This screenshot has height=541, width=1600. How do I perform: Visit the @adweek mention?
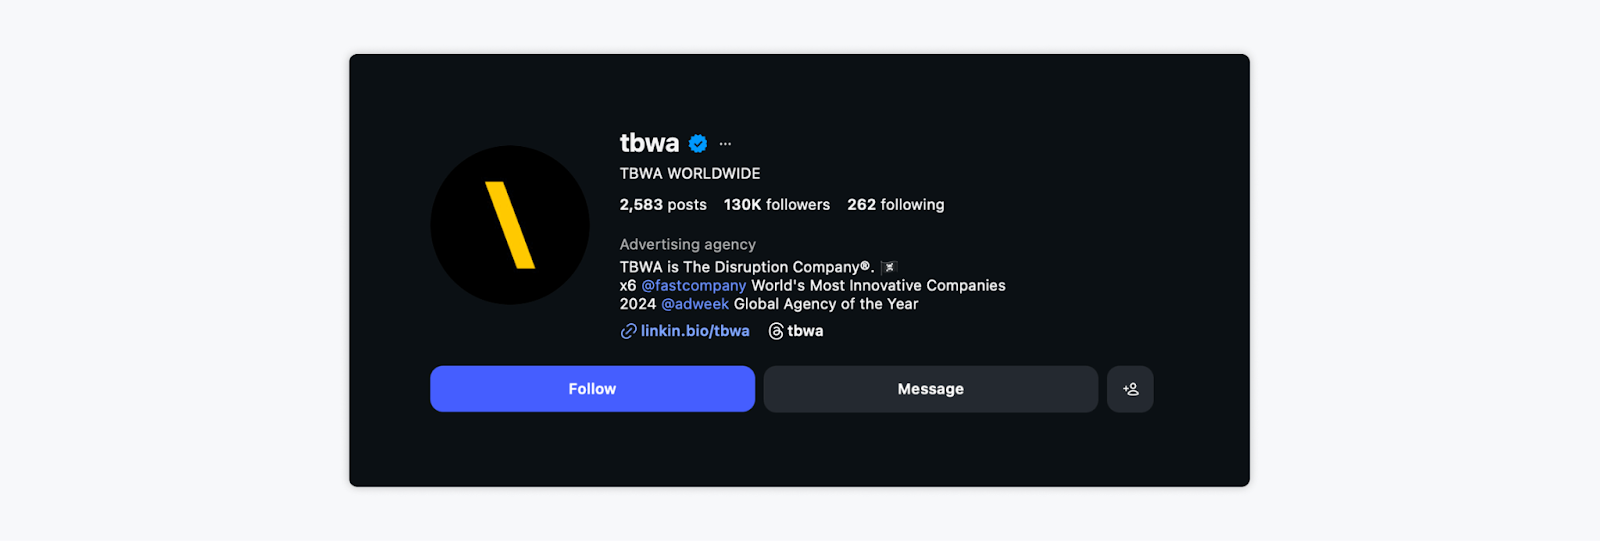[695, 304]
